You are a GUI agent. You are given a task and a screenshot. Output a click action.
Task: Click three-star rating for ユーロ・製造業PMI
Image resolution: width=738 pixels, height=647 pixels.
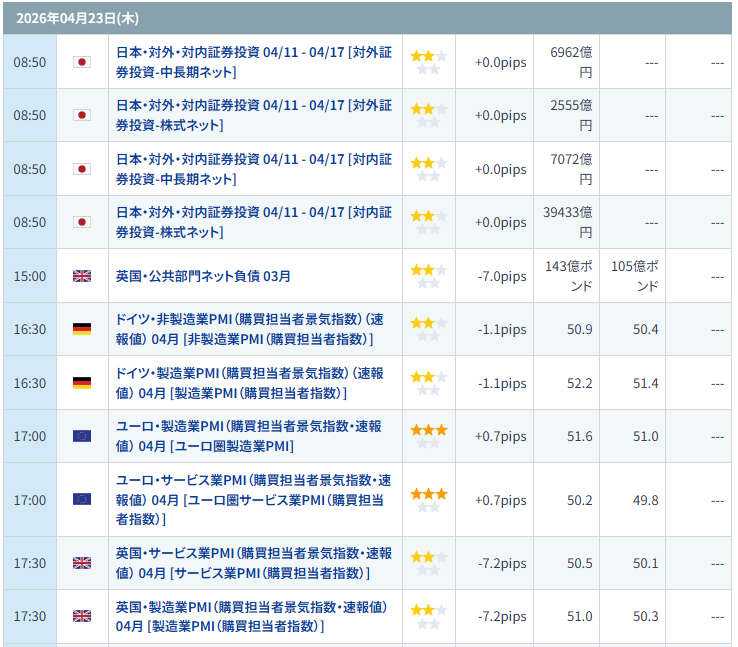pos(428,430)
